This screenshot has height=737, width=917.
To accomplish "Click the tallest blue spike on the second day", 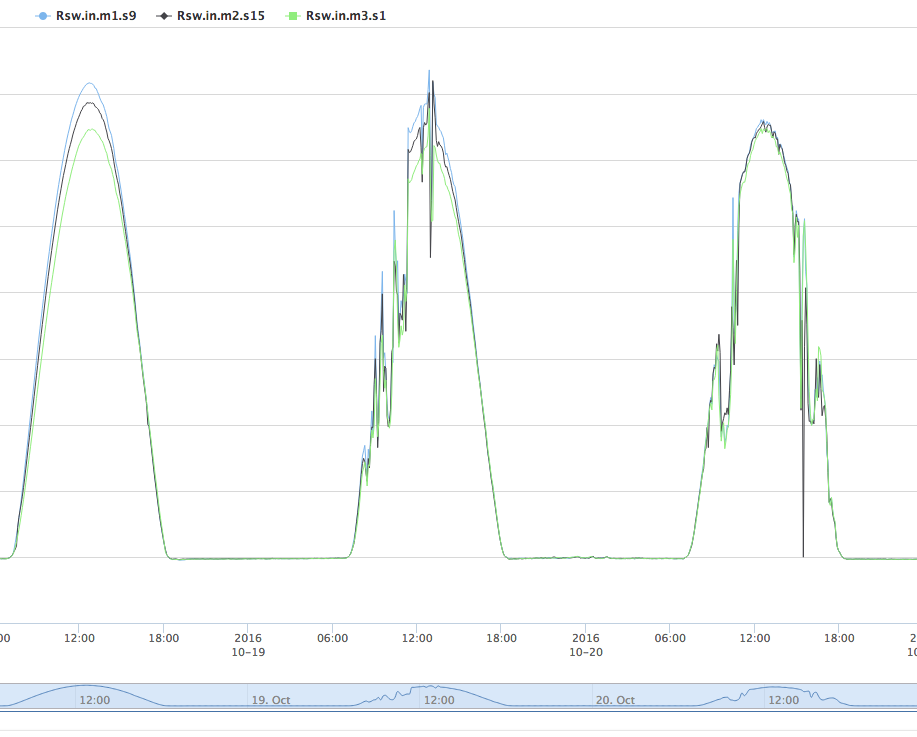I will click(429, 72).
